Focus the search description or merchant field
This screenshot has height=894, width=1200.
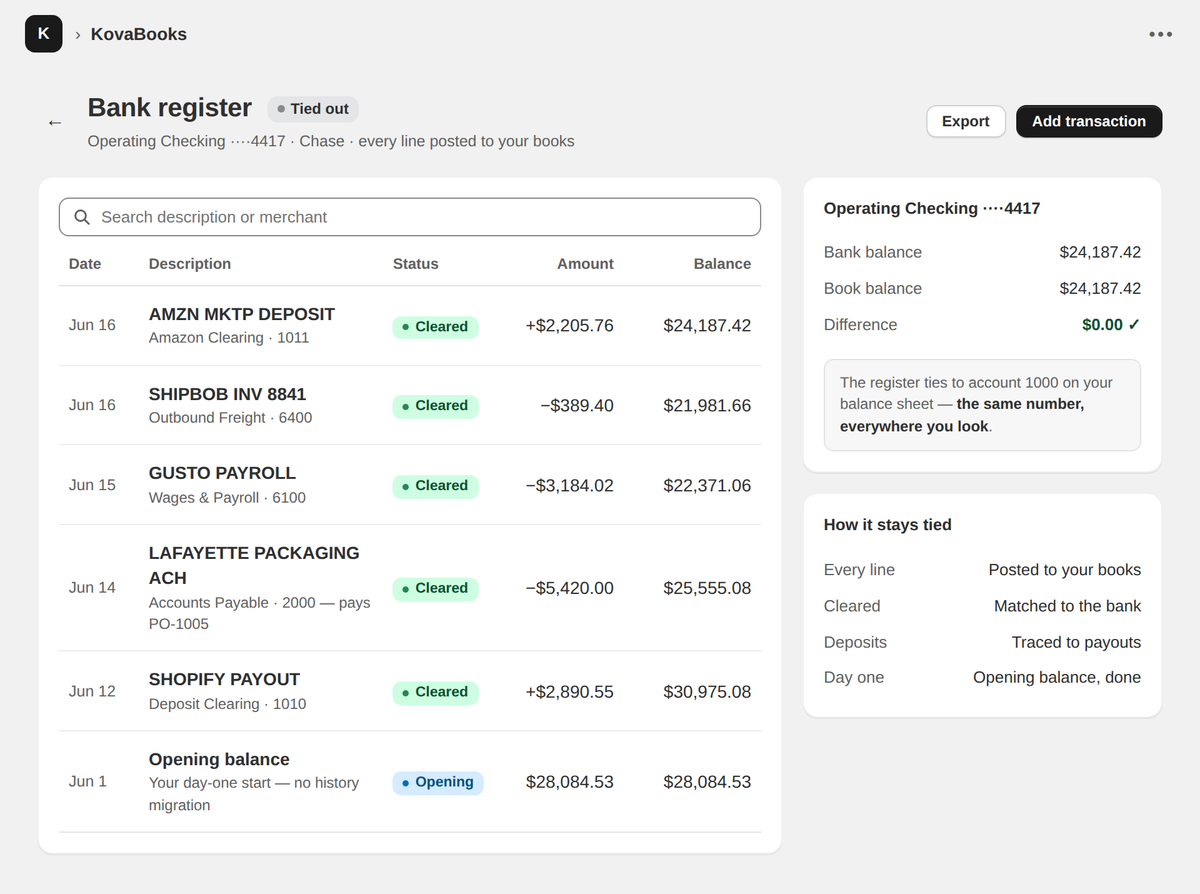tap(410, 217)
